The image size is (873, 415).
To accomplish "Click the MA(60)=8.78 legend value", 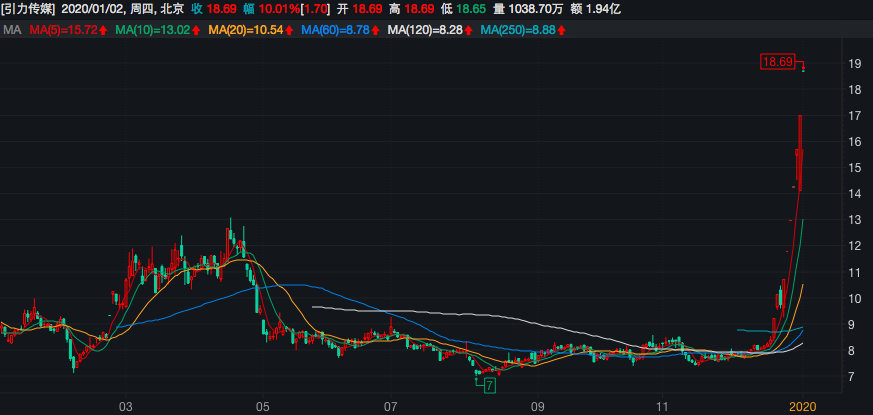I will [x=335, y=31].
